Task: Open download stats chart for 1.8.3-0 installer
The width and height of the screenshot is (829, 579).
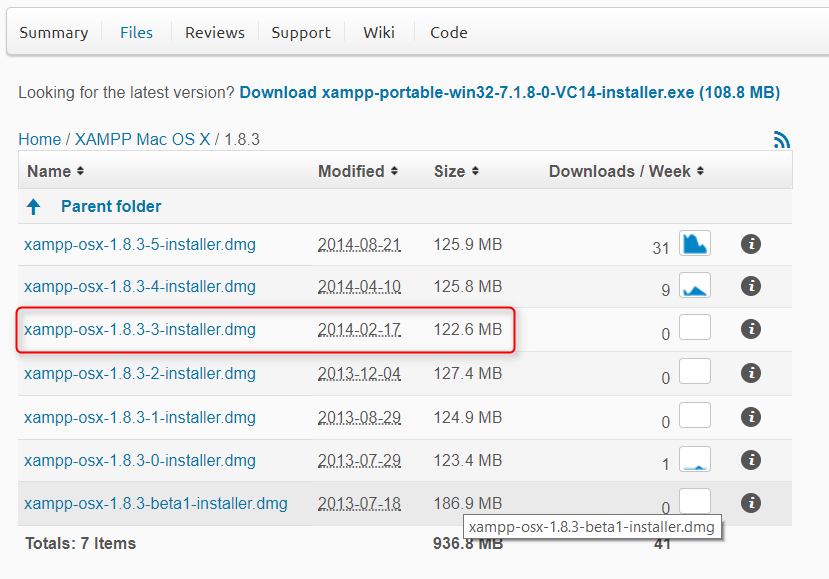Action: [x=695, y=458]
